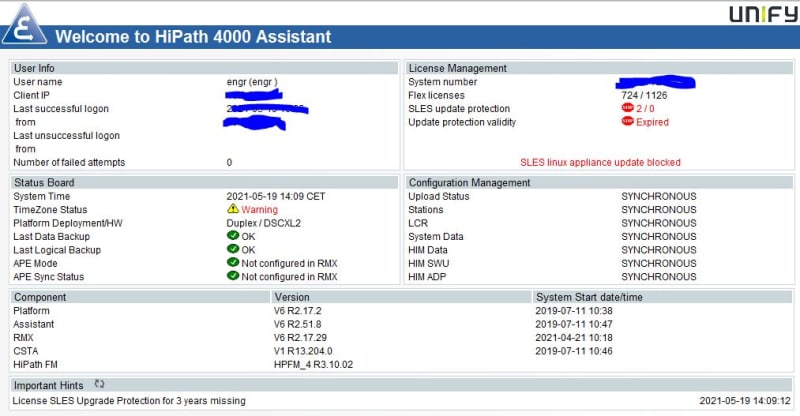The height and width of the screenshot is (416, 800).
Task: Click the Assistant version V6 R2.51.8
Action: point(297,324)
